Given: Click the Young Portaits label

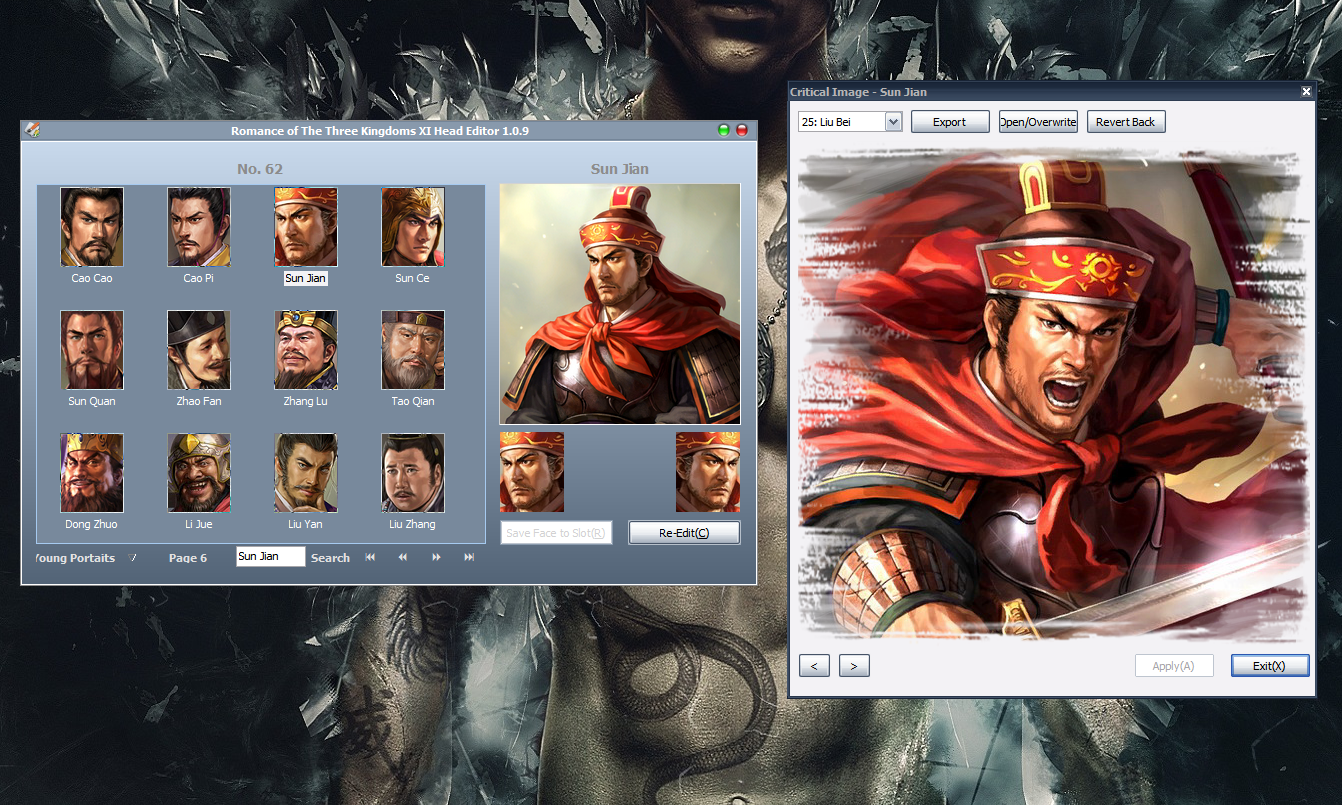Looking at the screenshot, I should (x=76, y=558).
